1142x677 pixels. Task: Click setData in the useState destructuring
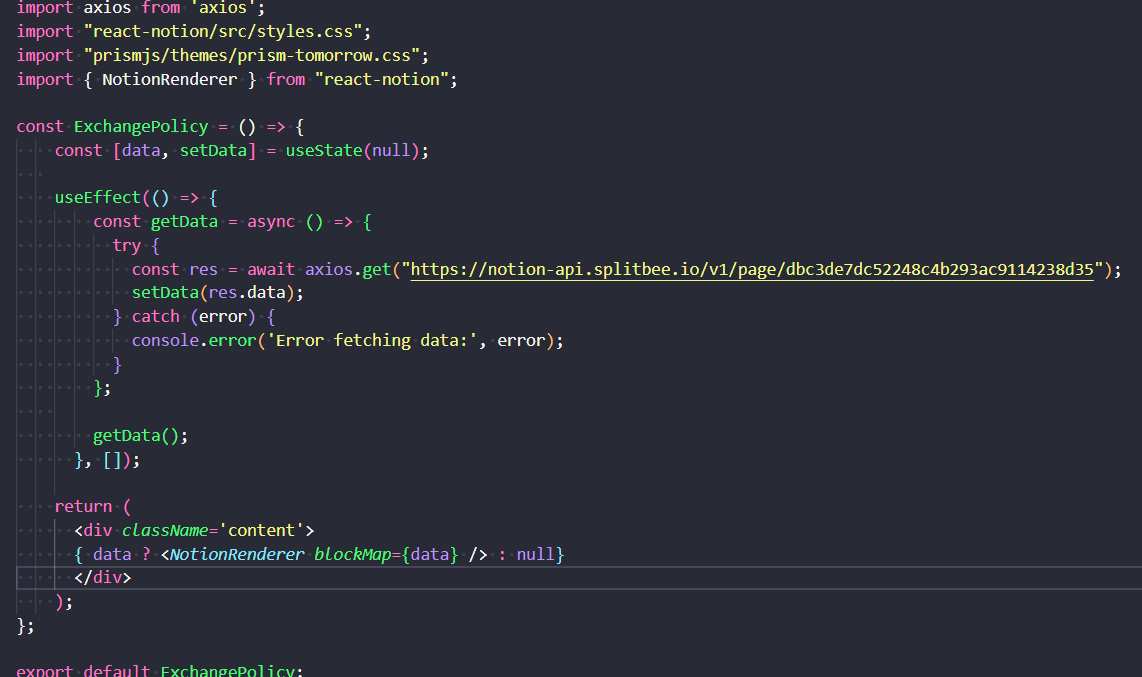tap(213, 151)
